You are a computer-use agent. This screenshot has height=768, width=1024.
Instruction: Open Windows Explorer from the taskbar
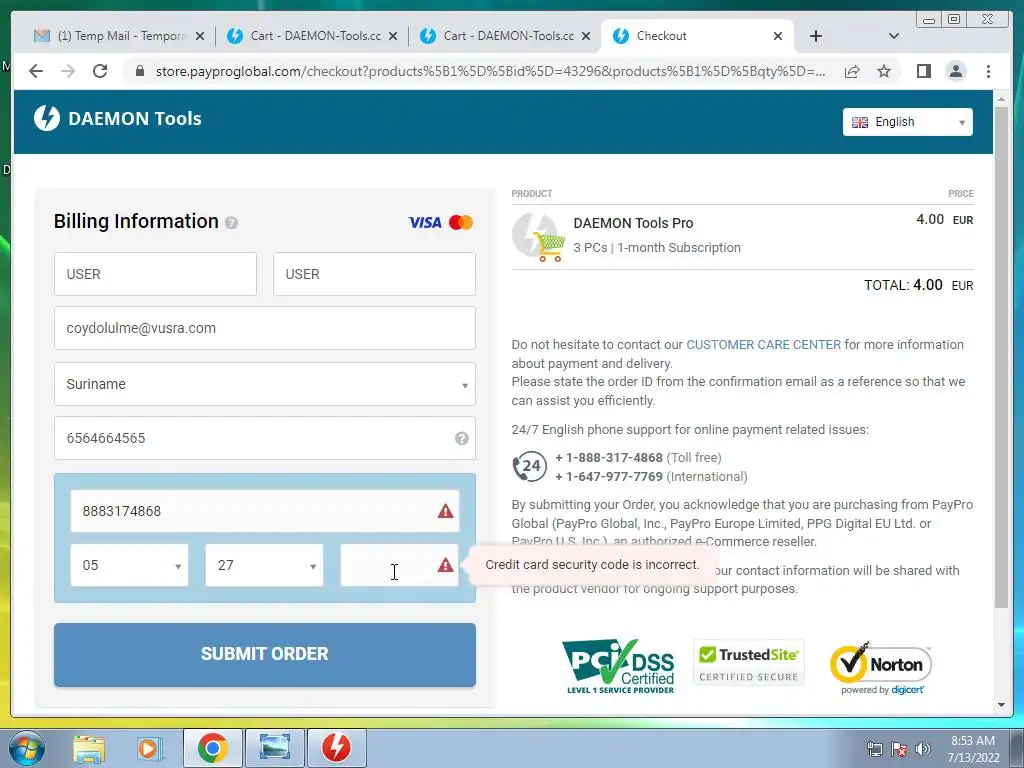89,748
